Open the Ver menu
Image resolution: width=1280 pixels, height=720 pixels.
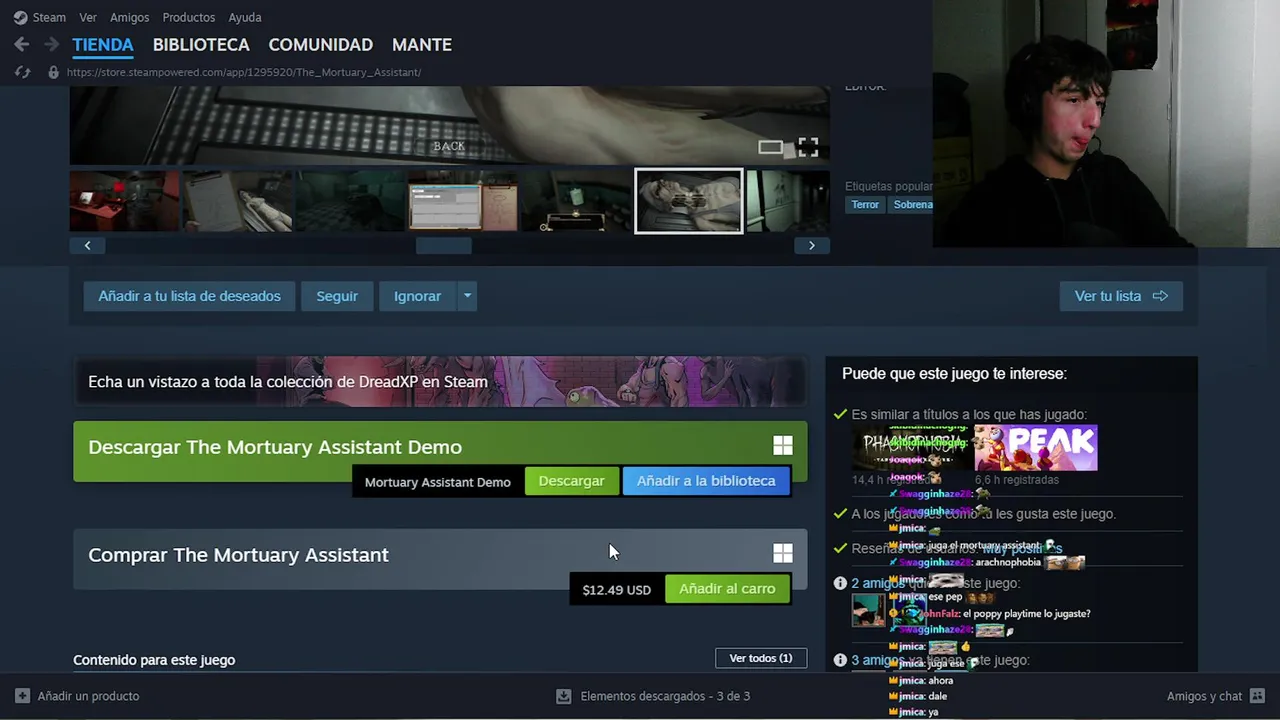[88, 17]
